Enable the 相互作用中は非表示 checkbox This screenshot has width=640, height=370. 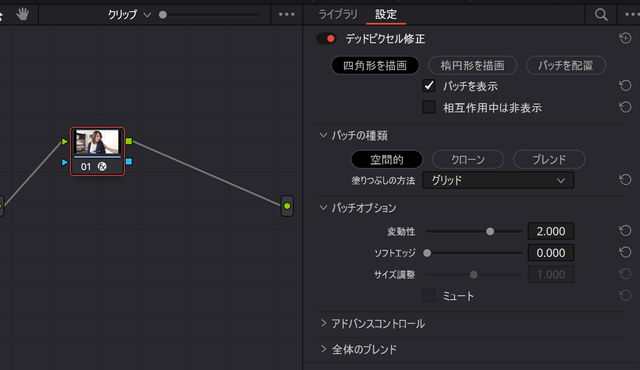(x=429, y=107)
